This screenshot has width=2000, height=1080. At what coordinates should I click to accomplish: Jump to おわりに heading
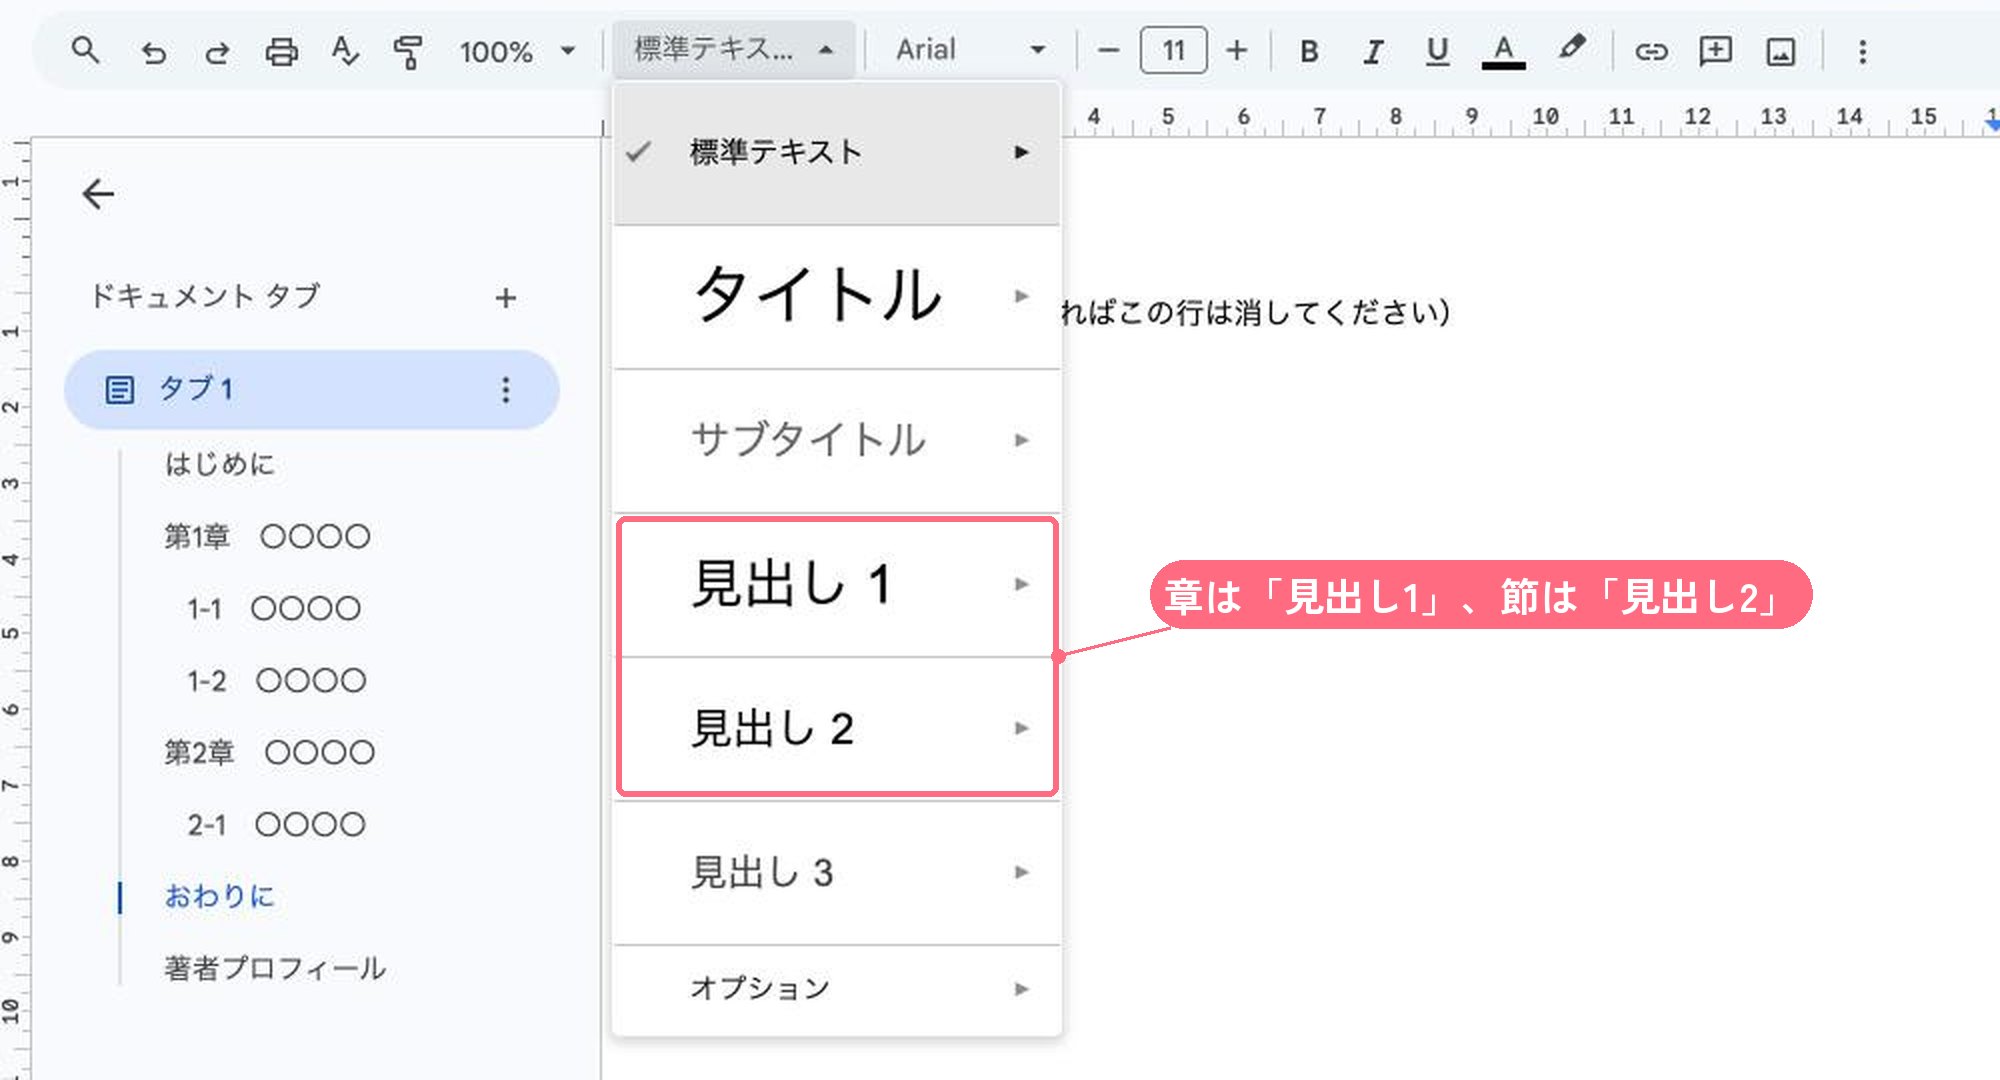coord(219,896)
